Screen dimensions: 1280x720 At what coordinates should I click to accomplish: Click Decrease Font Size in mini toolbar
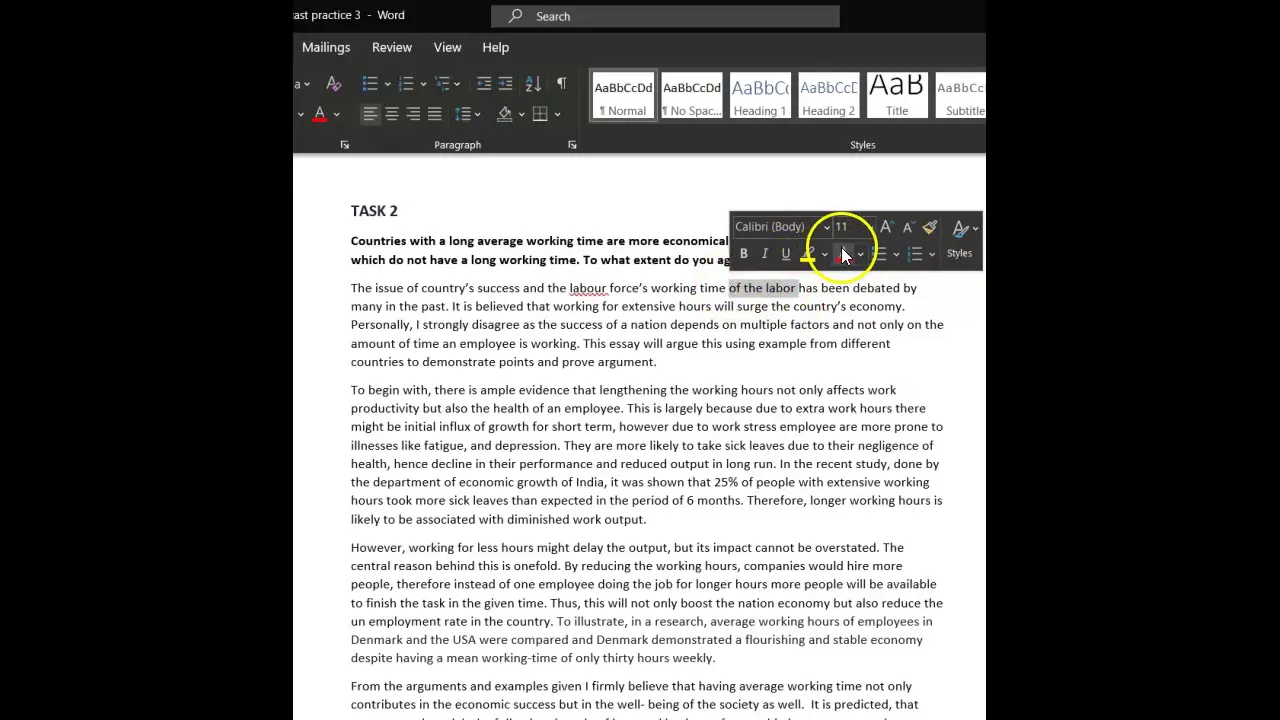point(907,227)
